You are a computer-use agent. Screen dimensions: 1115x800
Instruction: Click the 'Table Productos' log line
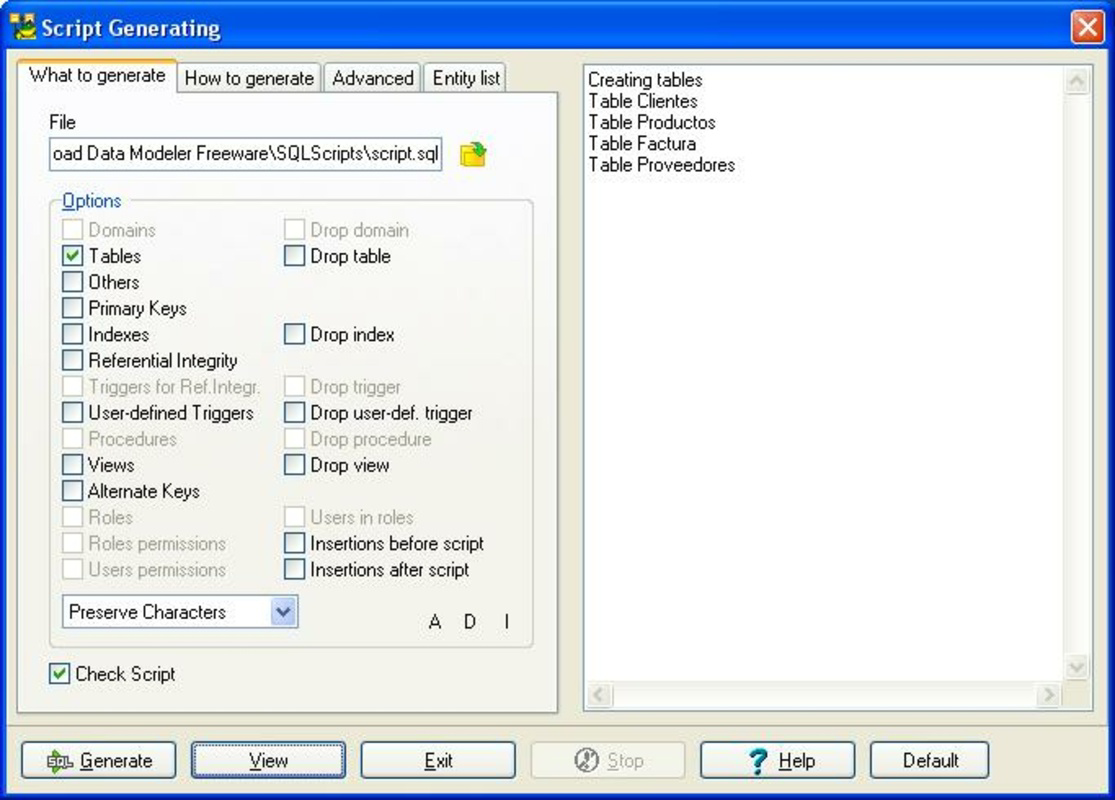pyautogui.click(x=651, y=122)
